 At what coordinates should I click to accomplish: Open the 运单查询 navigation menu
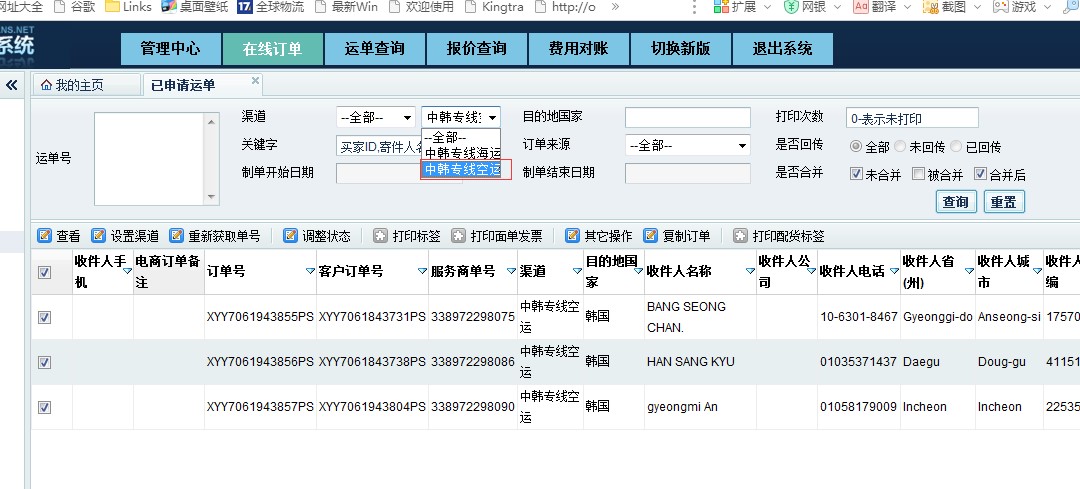pyautogui.click(x=374, y=48)
